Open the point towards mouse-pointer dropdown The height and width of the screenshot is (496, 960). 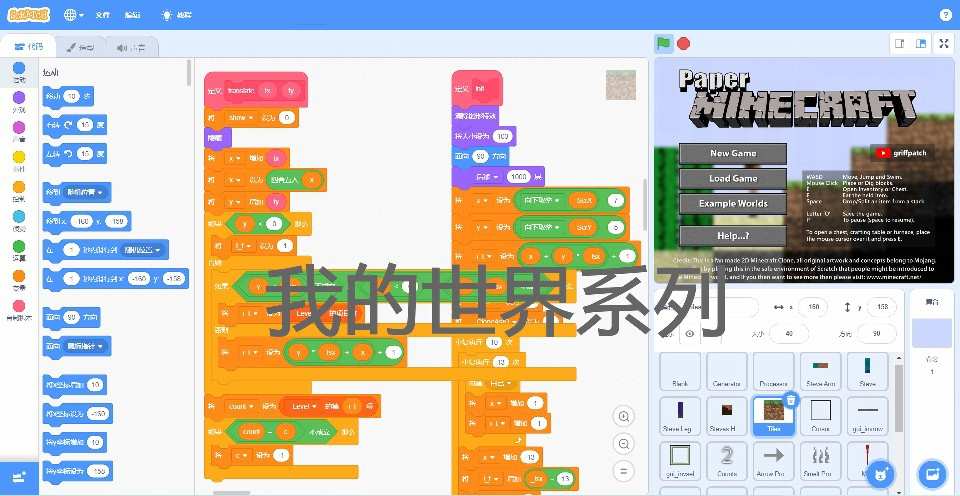(x=84, y=347)
